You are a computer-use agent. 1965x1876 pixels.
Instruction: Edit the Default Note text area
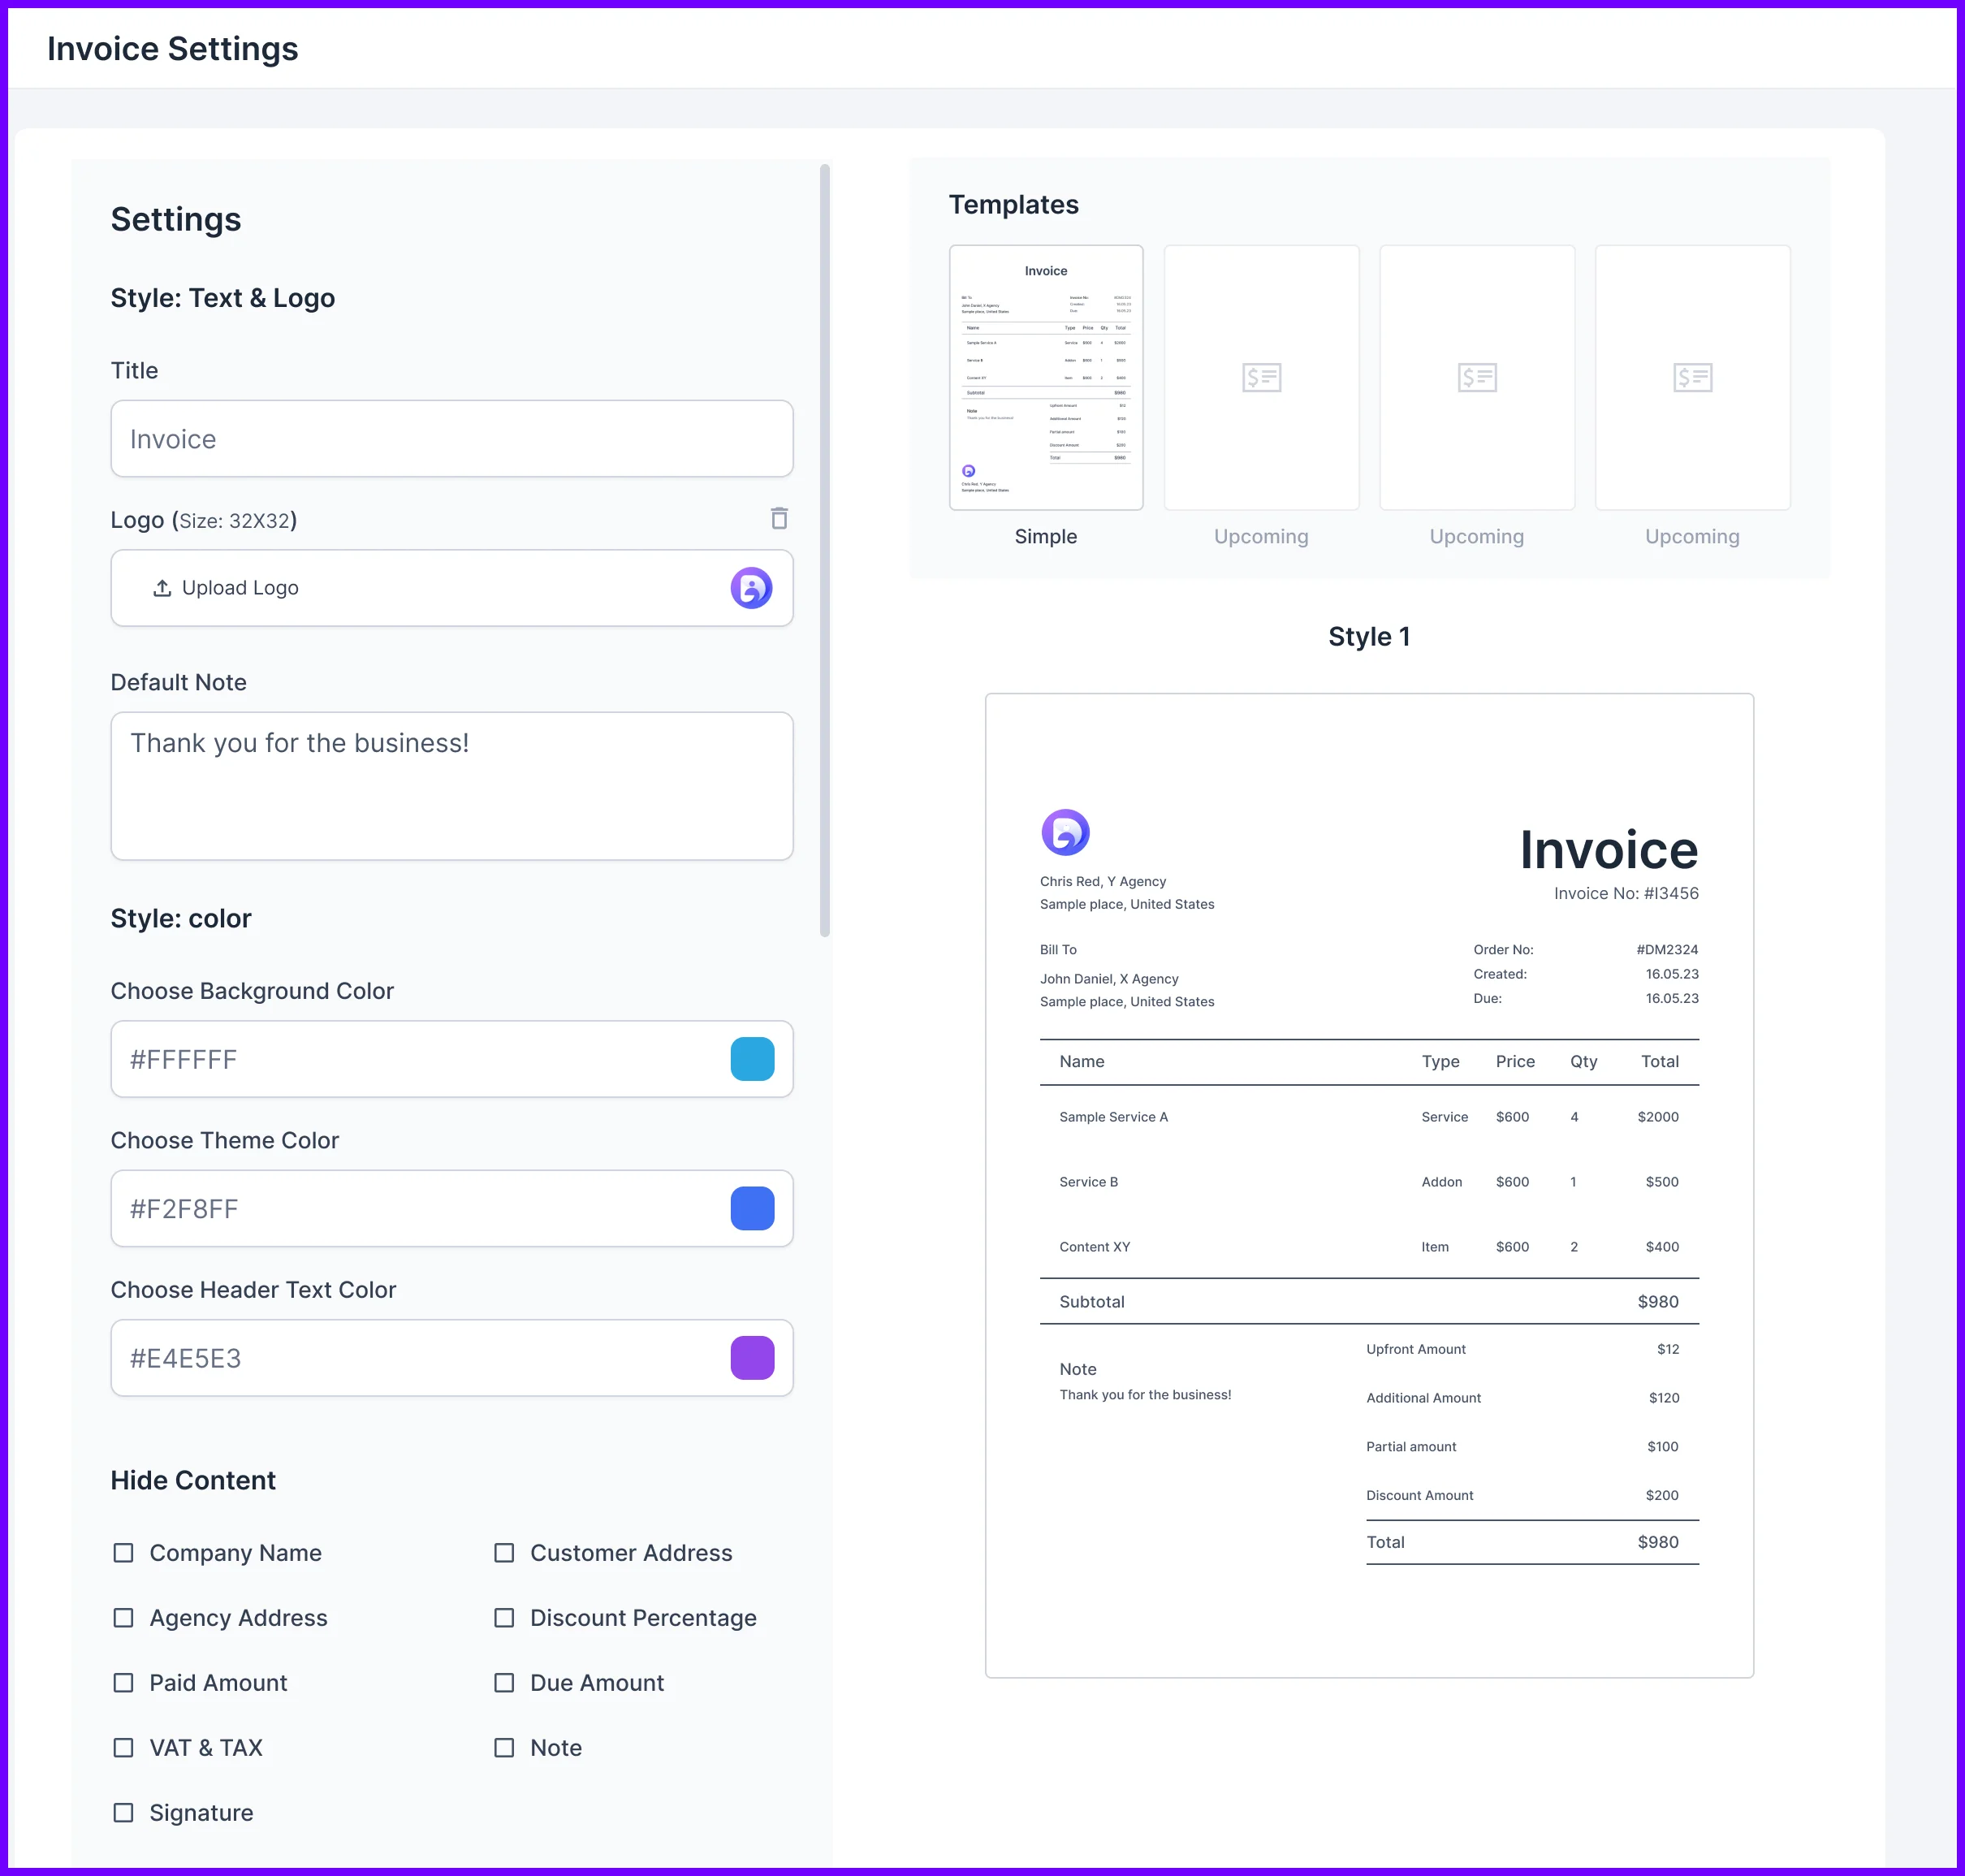pyautogui.click(x=451, y=786)
